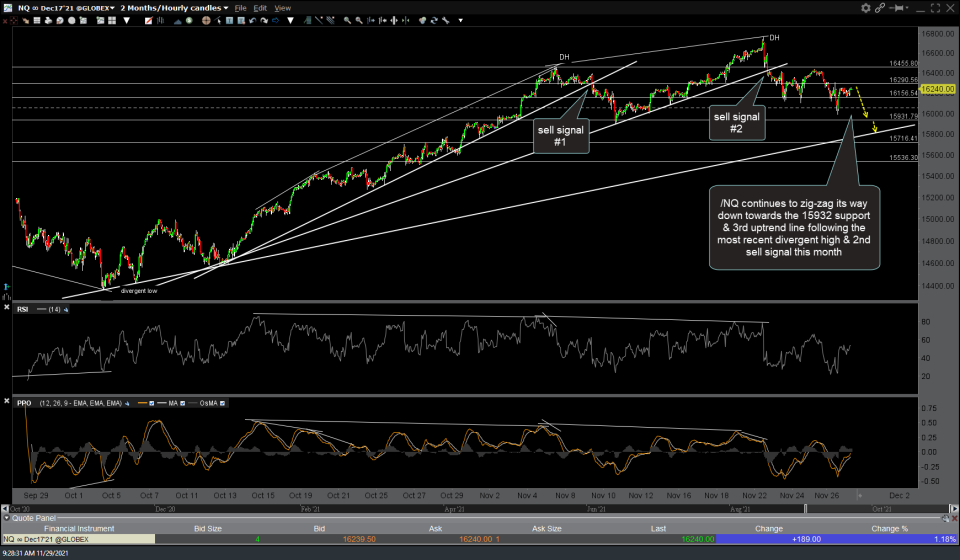960x560 pixels.
Task: Open the Edit menu
Action: click(x=260, y=8)
